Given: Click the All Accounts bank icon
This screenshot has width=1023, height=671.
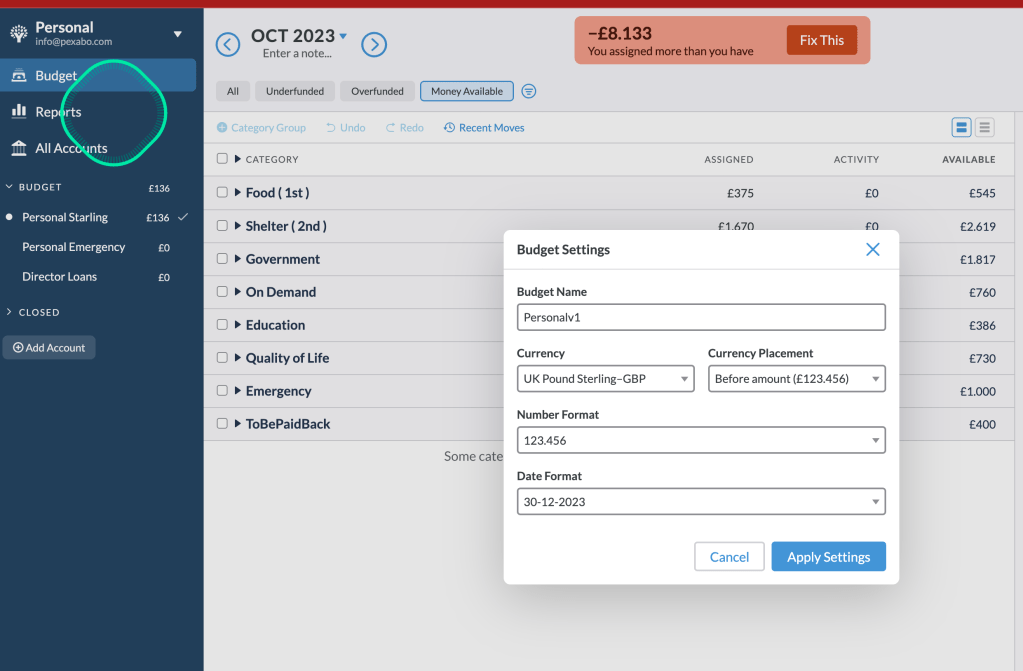Looking at the screenshot, I should [x=19, y=148].
